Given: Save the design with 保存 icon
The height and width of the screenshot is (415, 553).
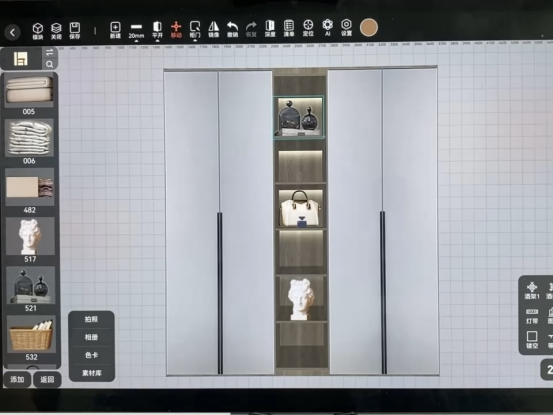Looking at the screenshot, I should [x=75, y=31].
